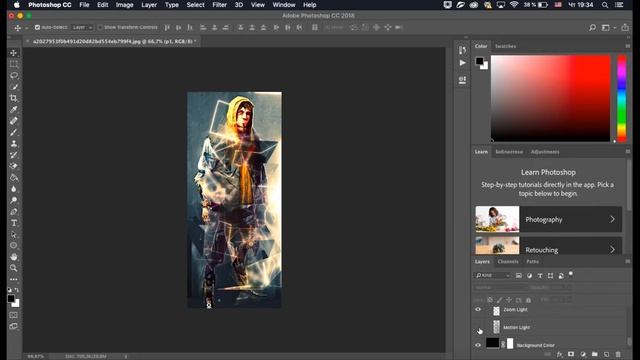The height and width of the screenshot is (360, 640).
Task: Pick a color in the color field
Action: click(550, 98)
